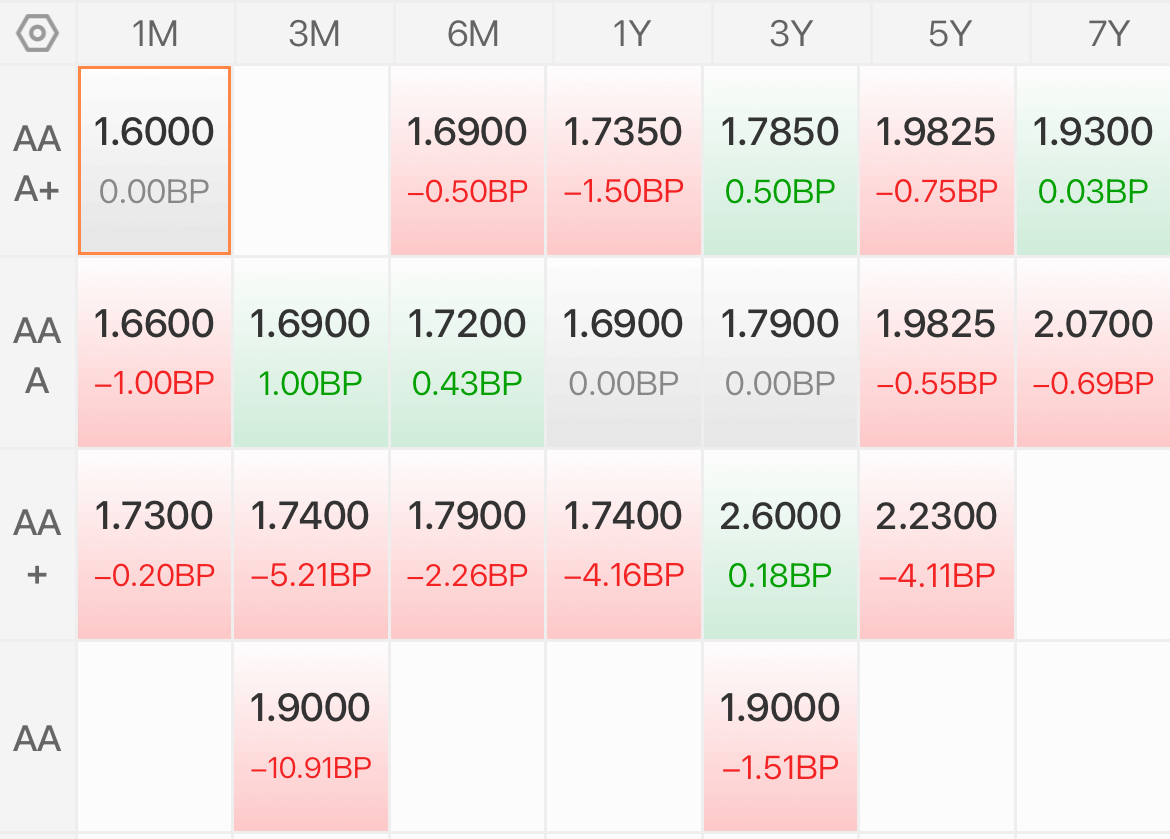
Task: Open AAA 7Y cell showing 2.0700
Action: (x=1093, y=352)
